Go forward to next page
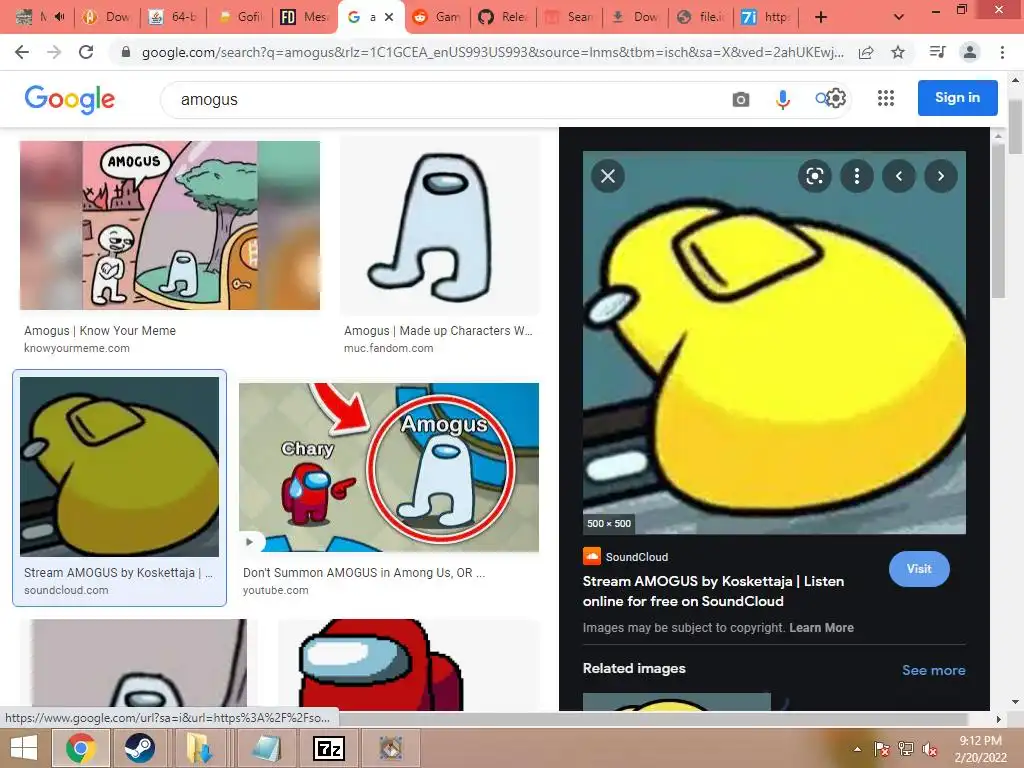 [54, 52]
